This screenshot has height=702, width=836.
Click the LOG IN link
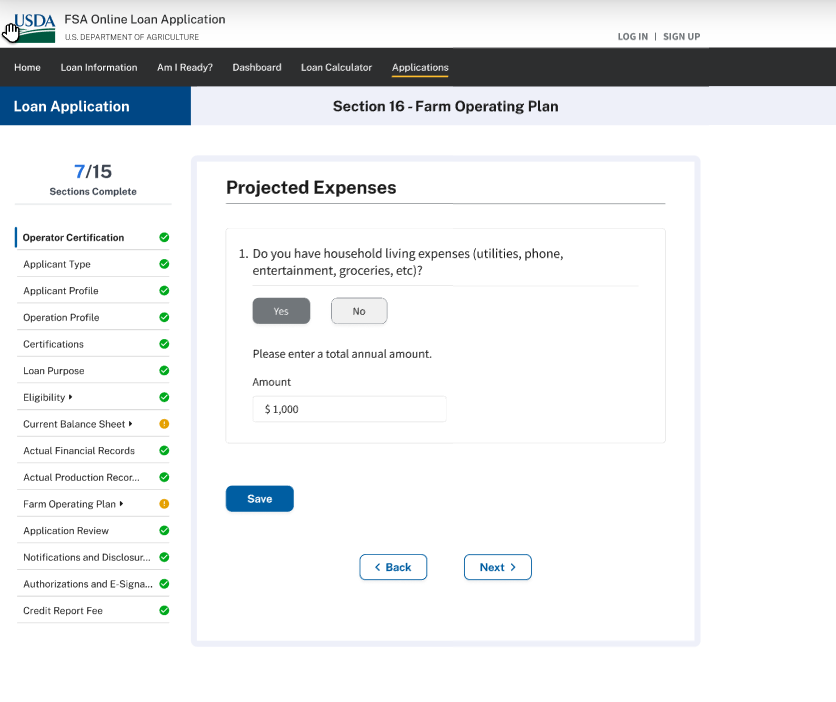pyautogui.click(x=632, y=37)
